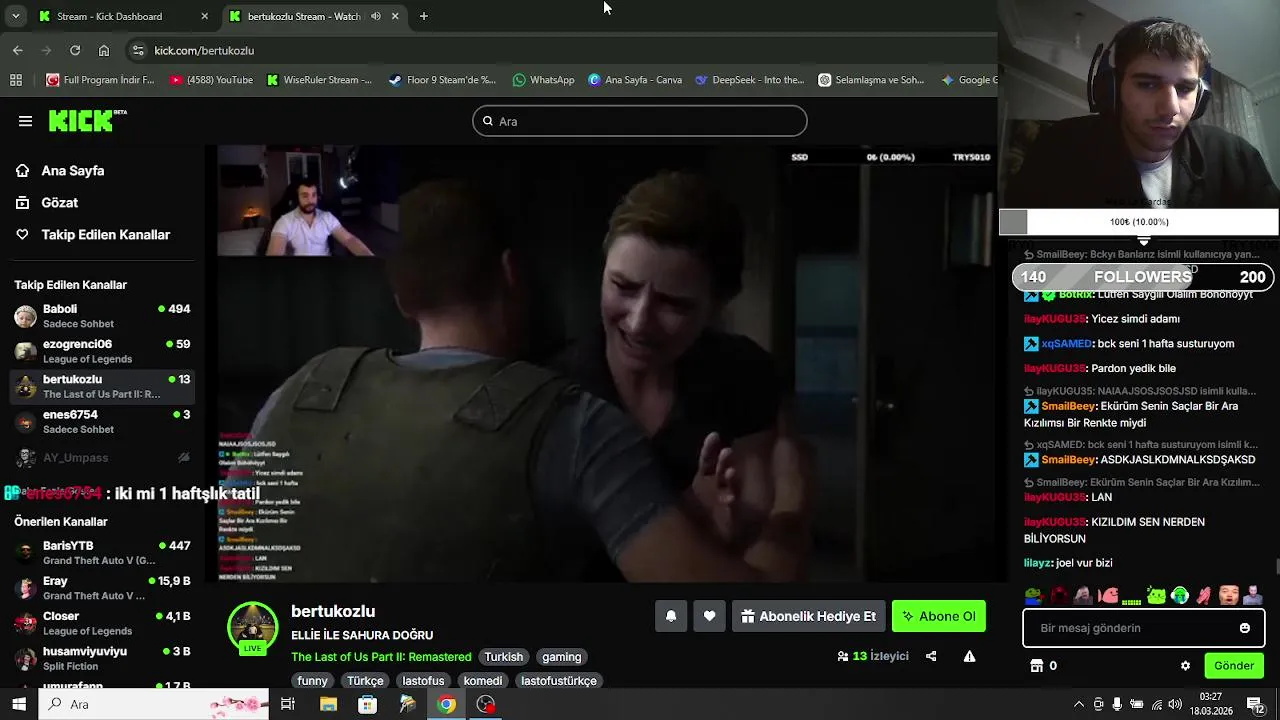Click the Turkish tag

pyautogui.click(x=504, y=657)
